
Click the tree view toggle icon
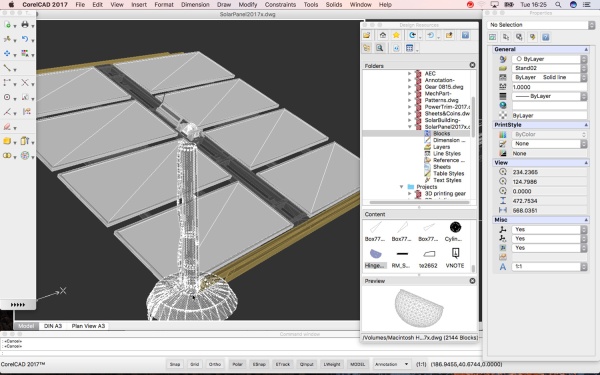pos(367,48)
